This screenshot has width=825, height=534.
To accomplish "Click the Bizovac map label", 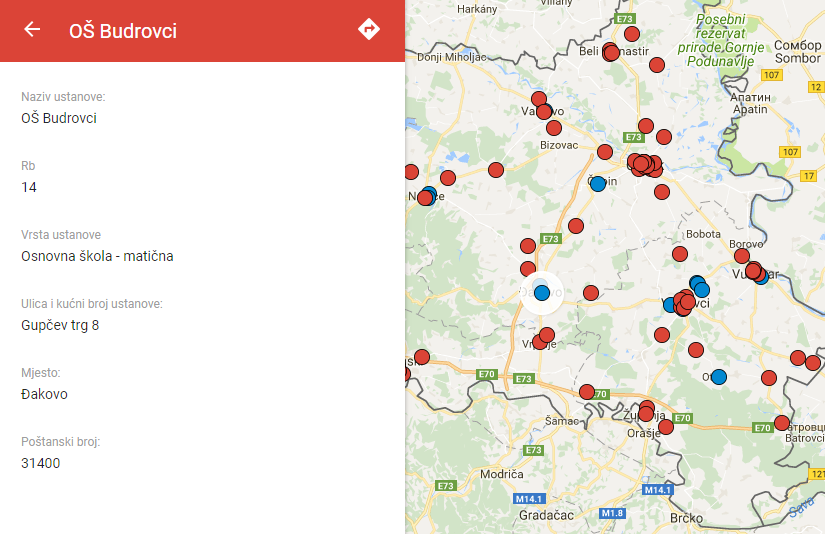I will point(559,145).
